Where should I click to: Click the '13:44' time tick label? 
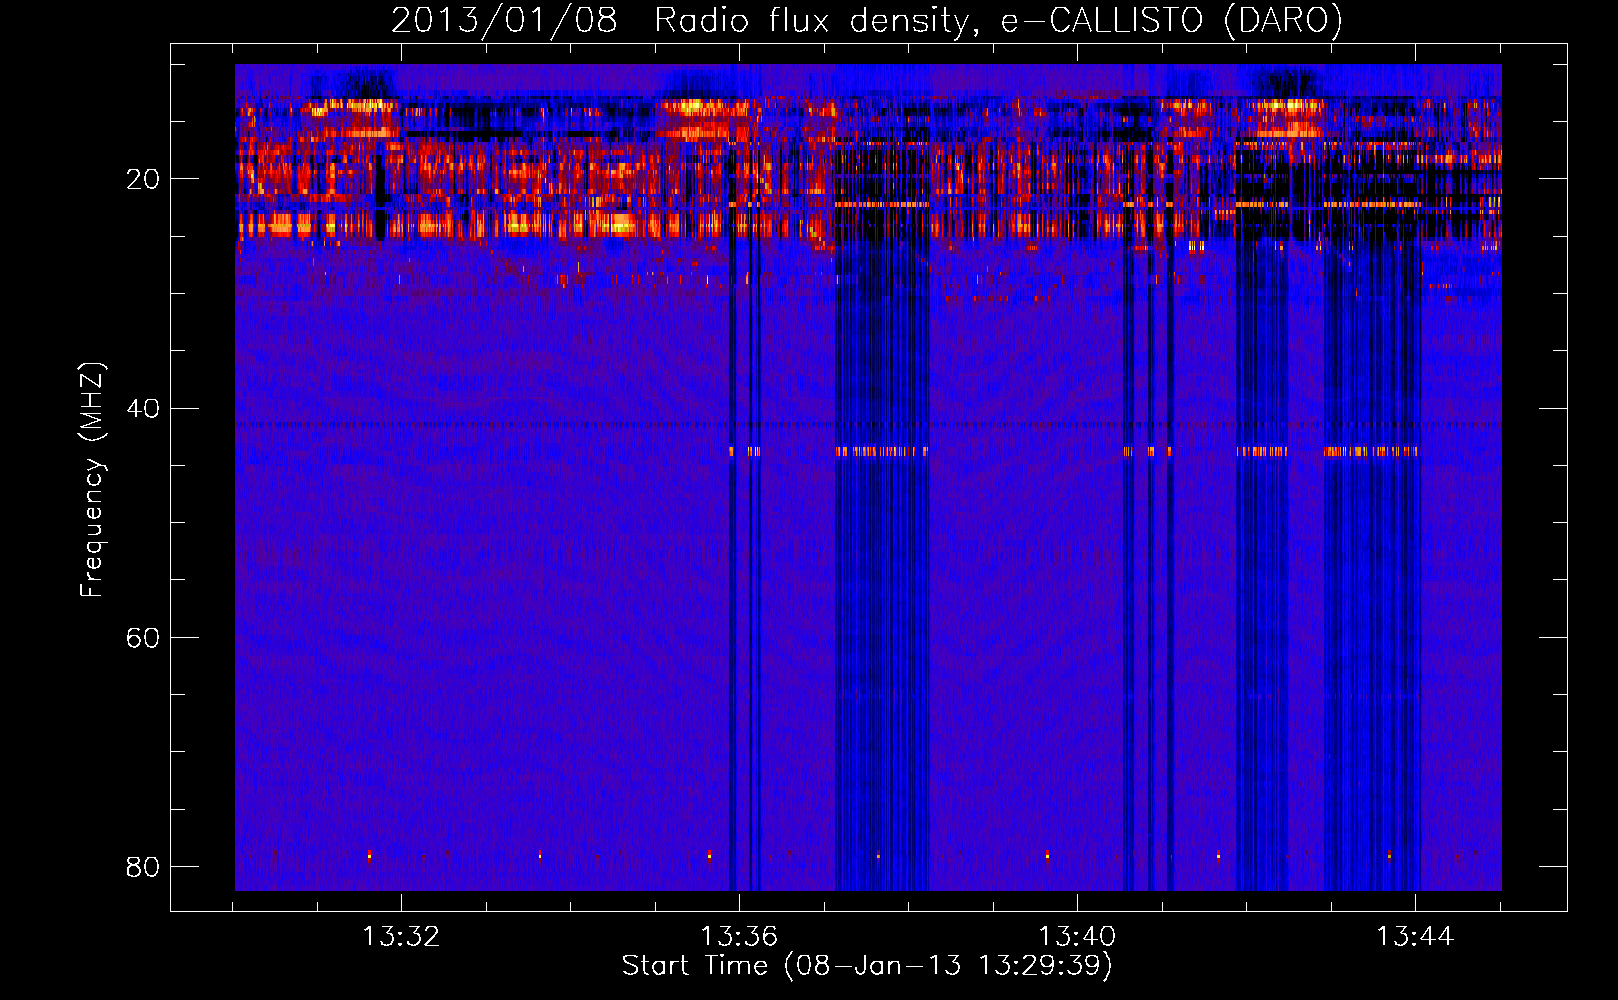pos(1415,937)
